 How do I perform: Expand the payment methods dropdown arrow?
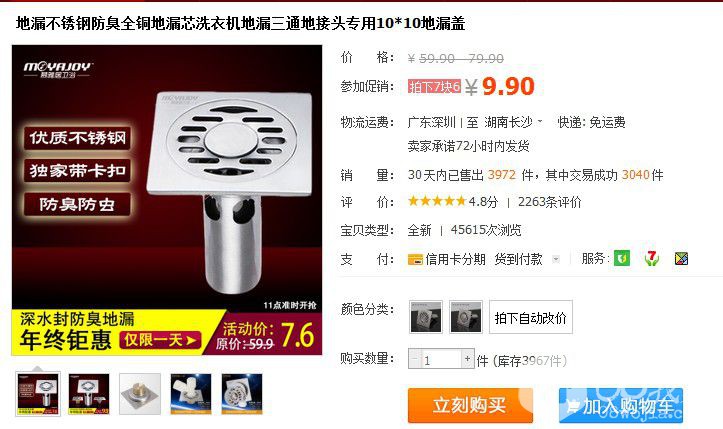click(556, 259)
